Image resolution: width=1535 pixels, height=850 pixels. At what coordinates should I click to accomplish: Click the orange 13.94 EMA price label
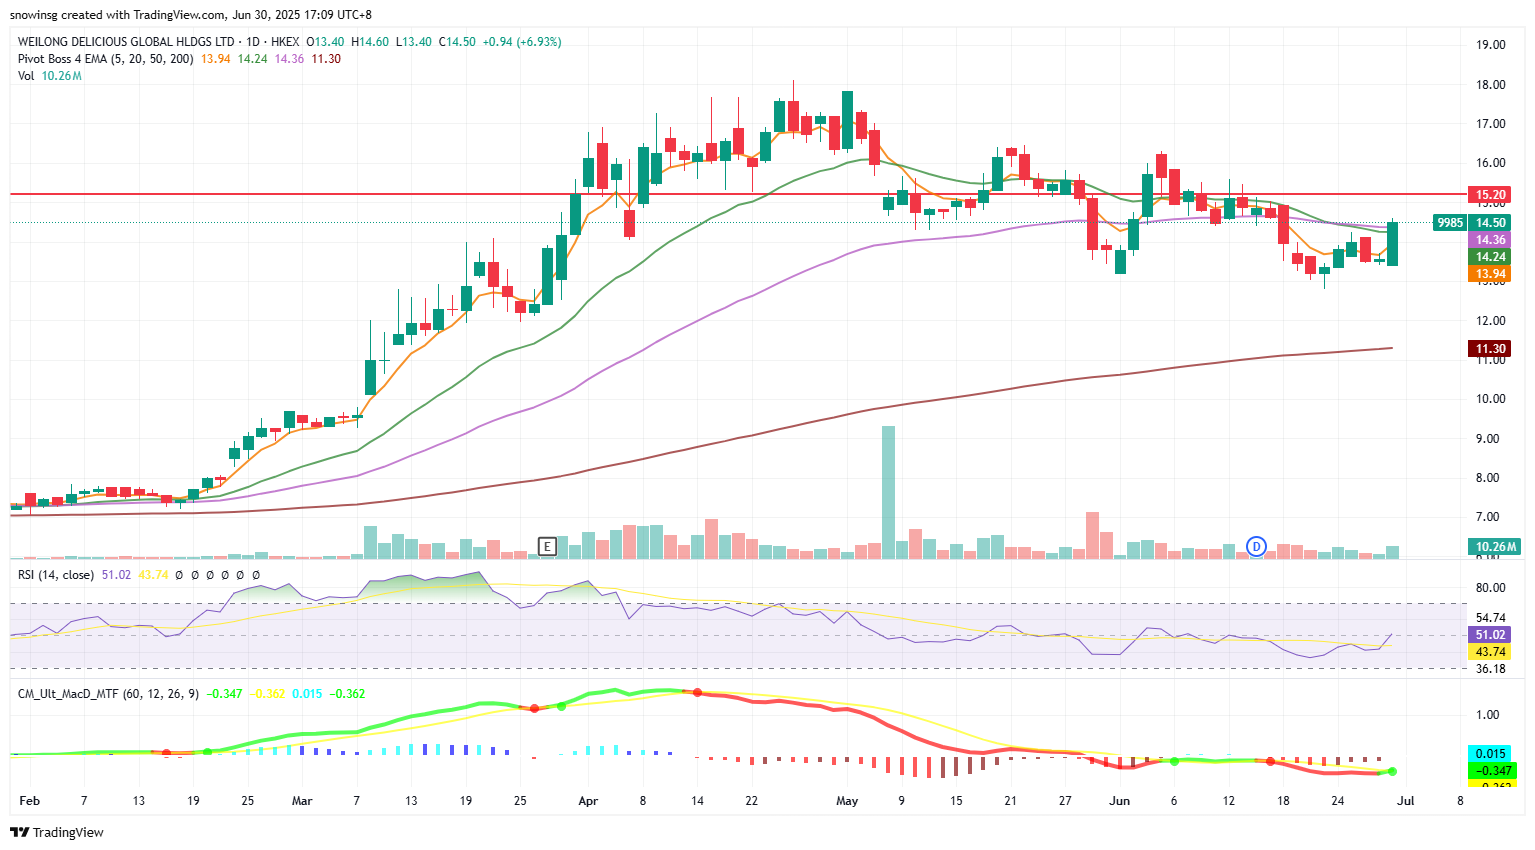pos(1490,274)
